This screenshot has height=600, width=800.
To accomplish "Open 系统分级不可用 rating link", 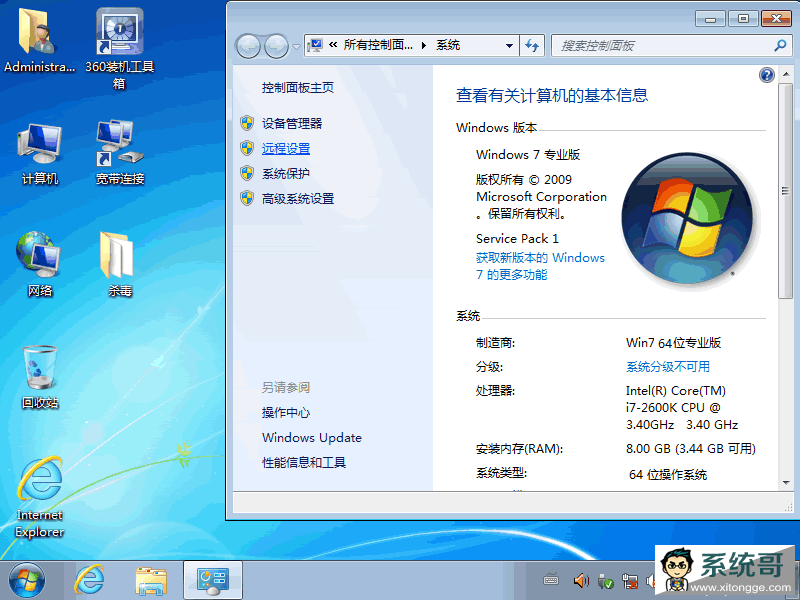I will [668, 366].
